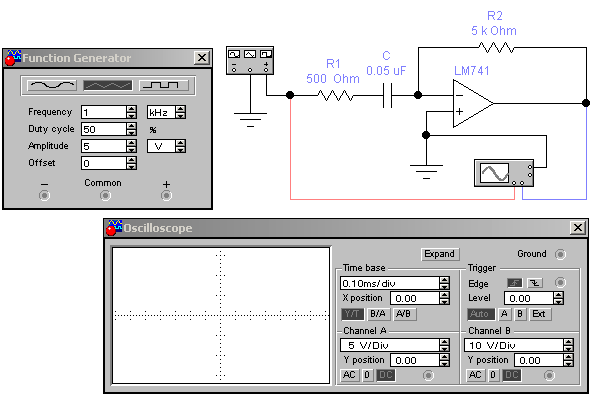Screen dimensions: 597x401
Task: Set Channel A coupling to AC
Action: coord(349,375)
